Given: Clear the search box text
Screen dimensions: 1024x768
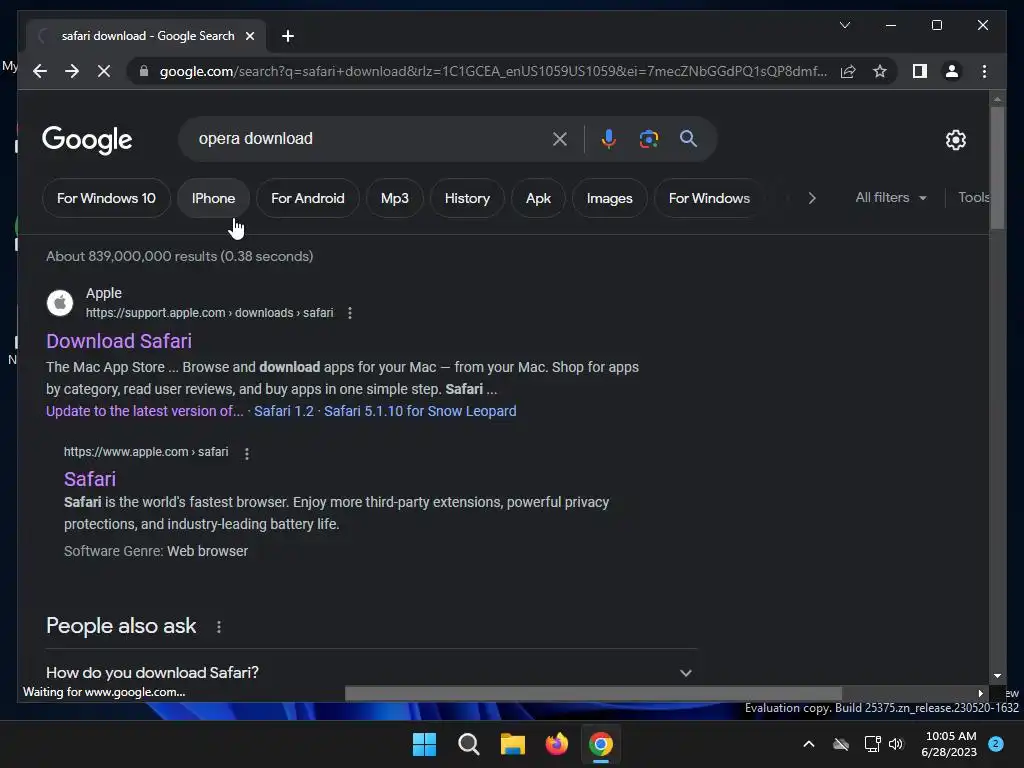Looking at the screenshot, I should (x=560, y=139).
